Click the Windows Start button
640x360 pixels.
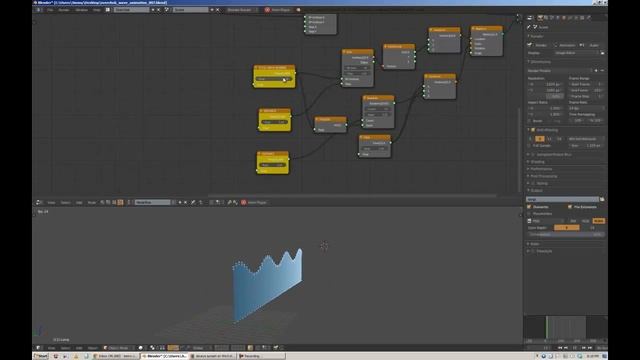tap(41, 356)
